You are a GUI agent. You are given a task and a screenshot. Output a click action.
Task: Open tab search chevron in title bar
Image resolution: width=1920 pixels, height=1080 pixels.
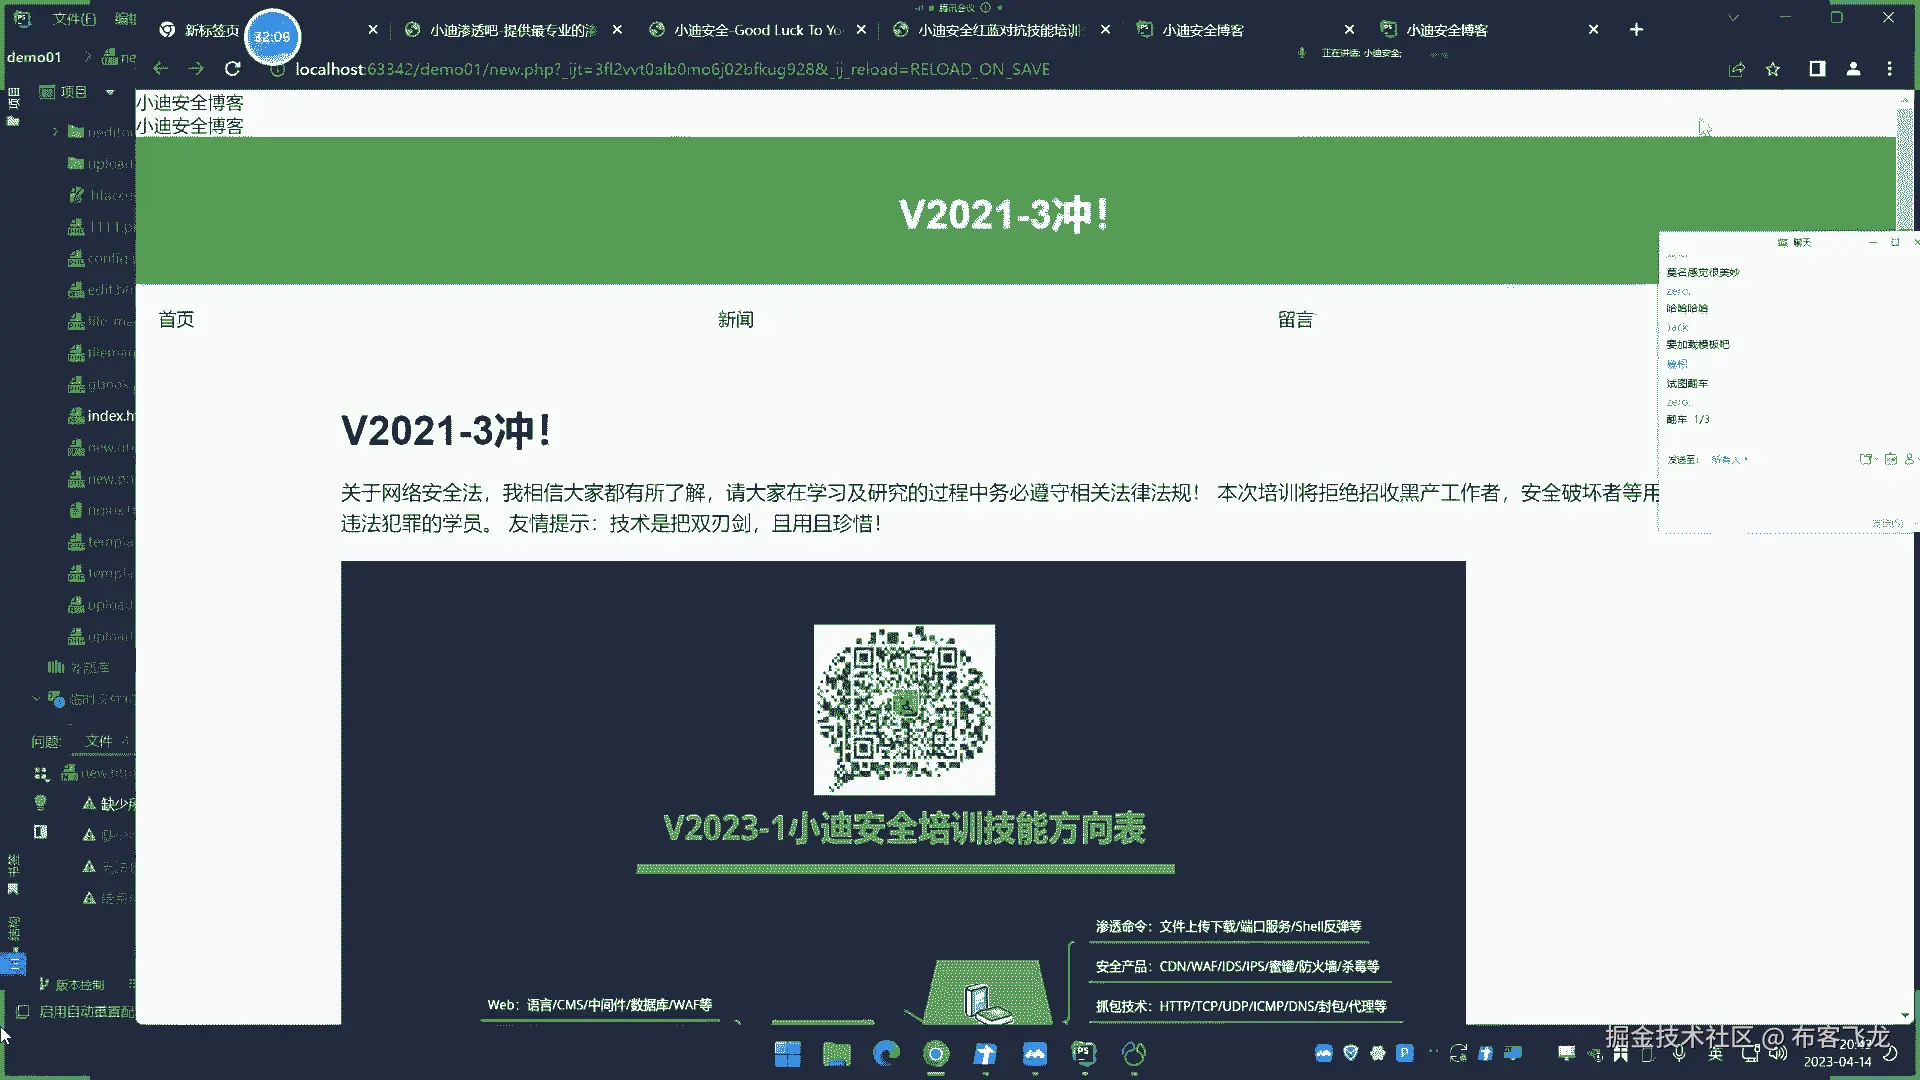(1733, 18)
